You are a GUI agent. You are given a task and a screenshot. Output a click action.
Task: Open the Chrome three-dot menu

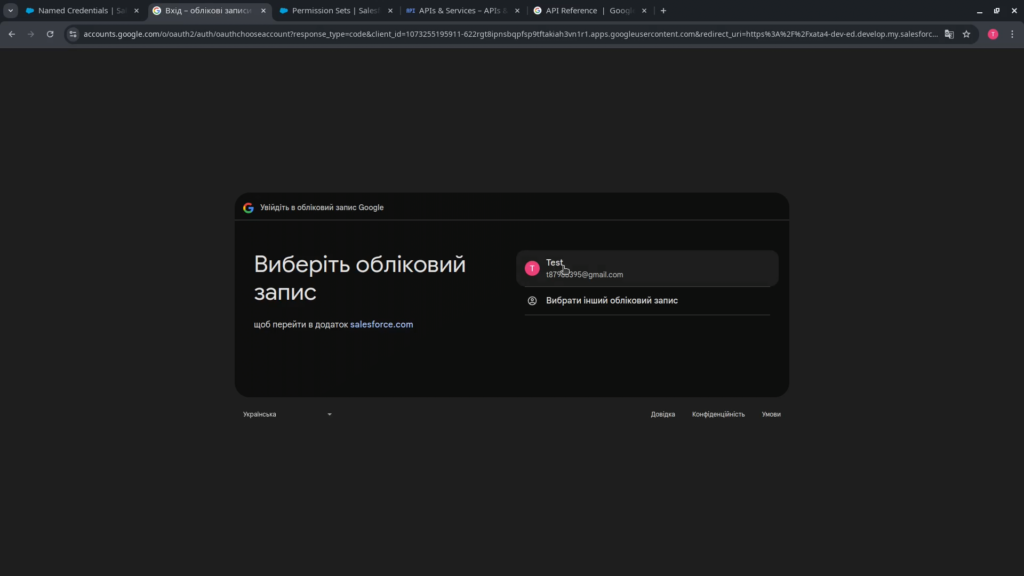tap(1012, 34)
